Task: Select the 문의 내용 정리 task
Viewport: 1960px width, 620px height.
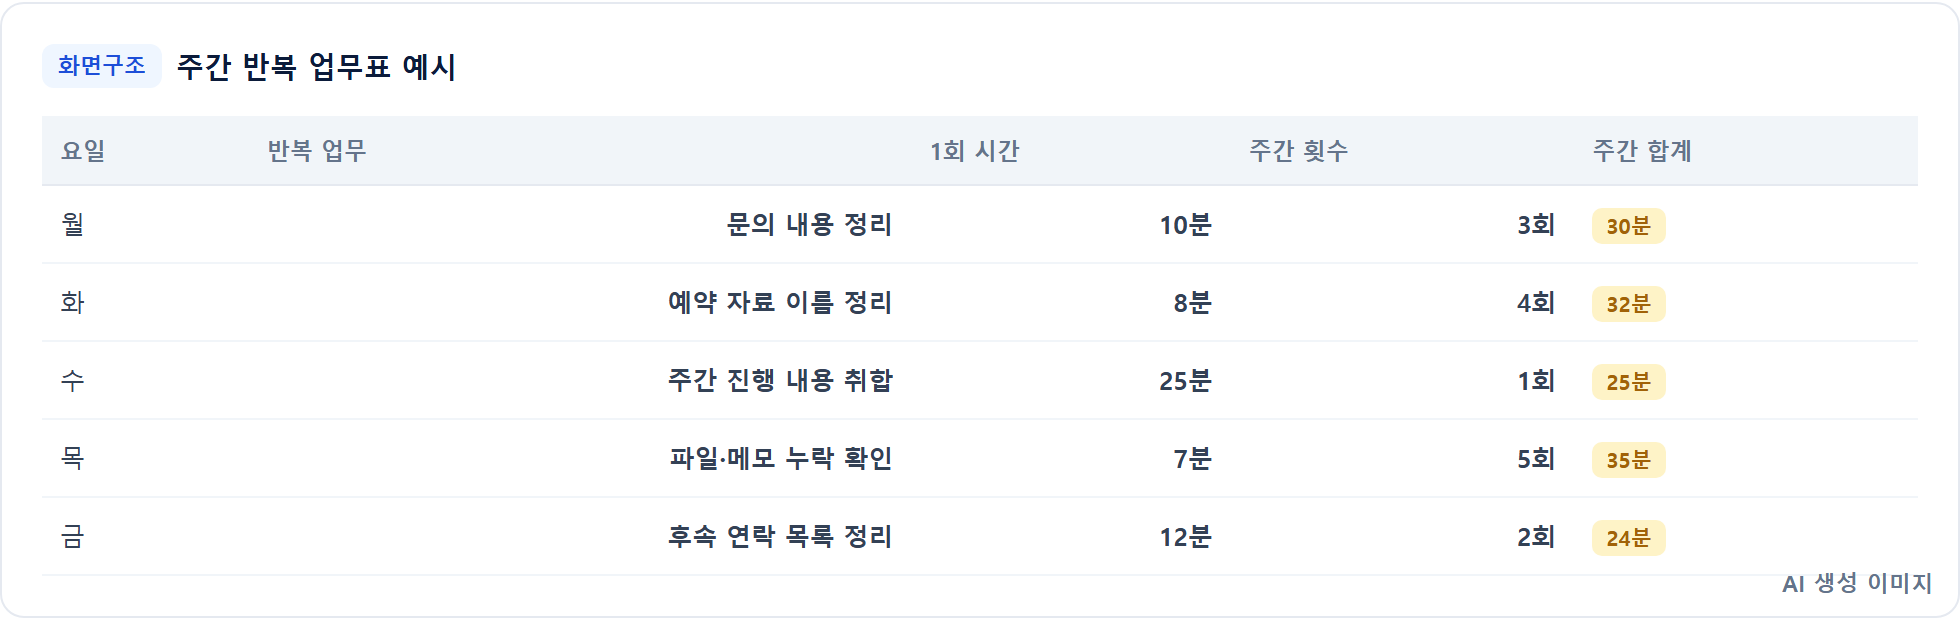Action: tap(809, 225)
